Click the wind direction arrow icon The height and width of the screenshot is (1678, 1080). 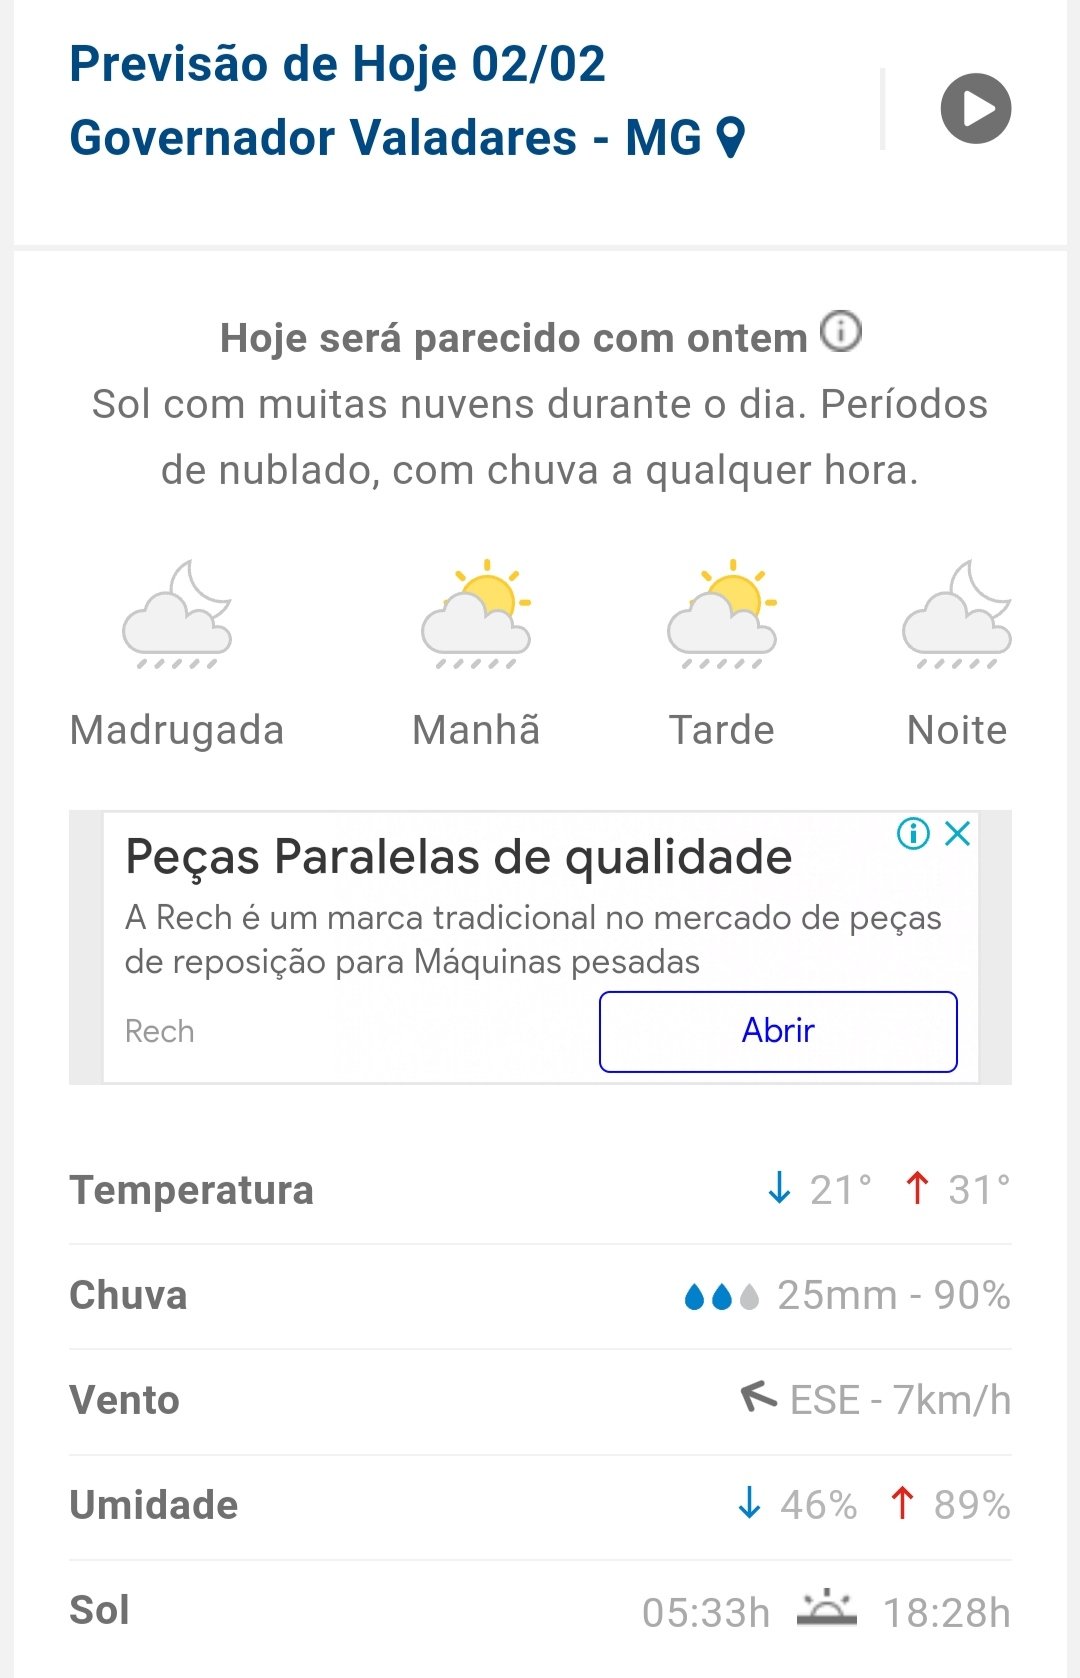[x=758, y=1396]
